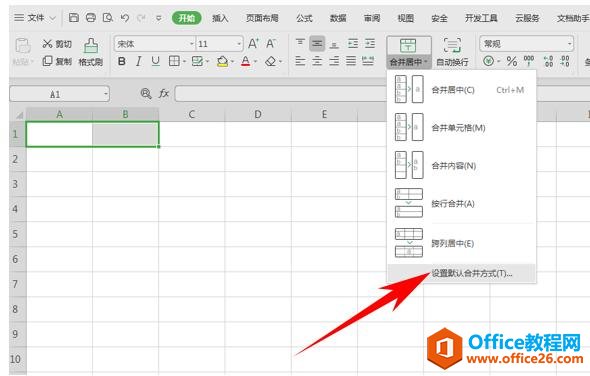Open the borders dropdown arrow
This screenshot has width=590, height=376.
[x=184, y=61]
